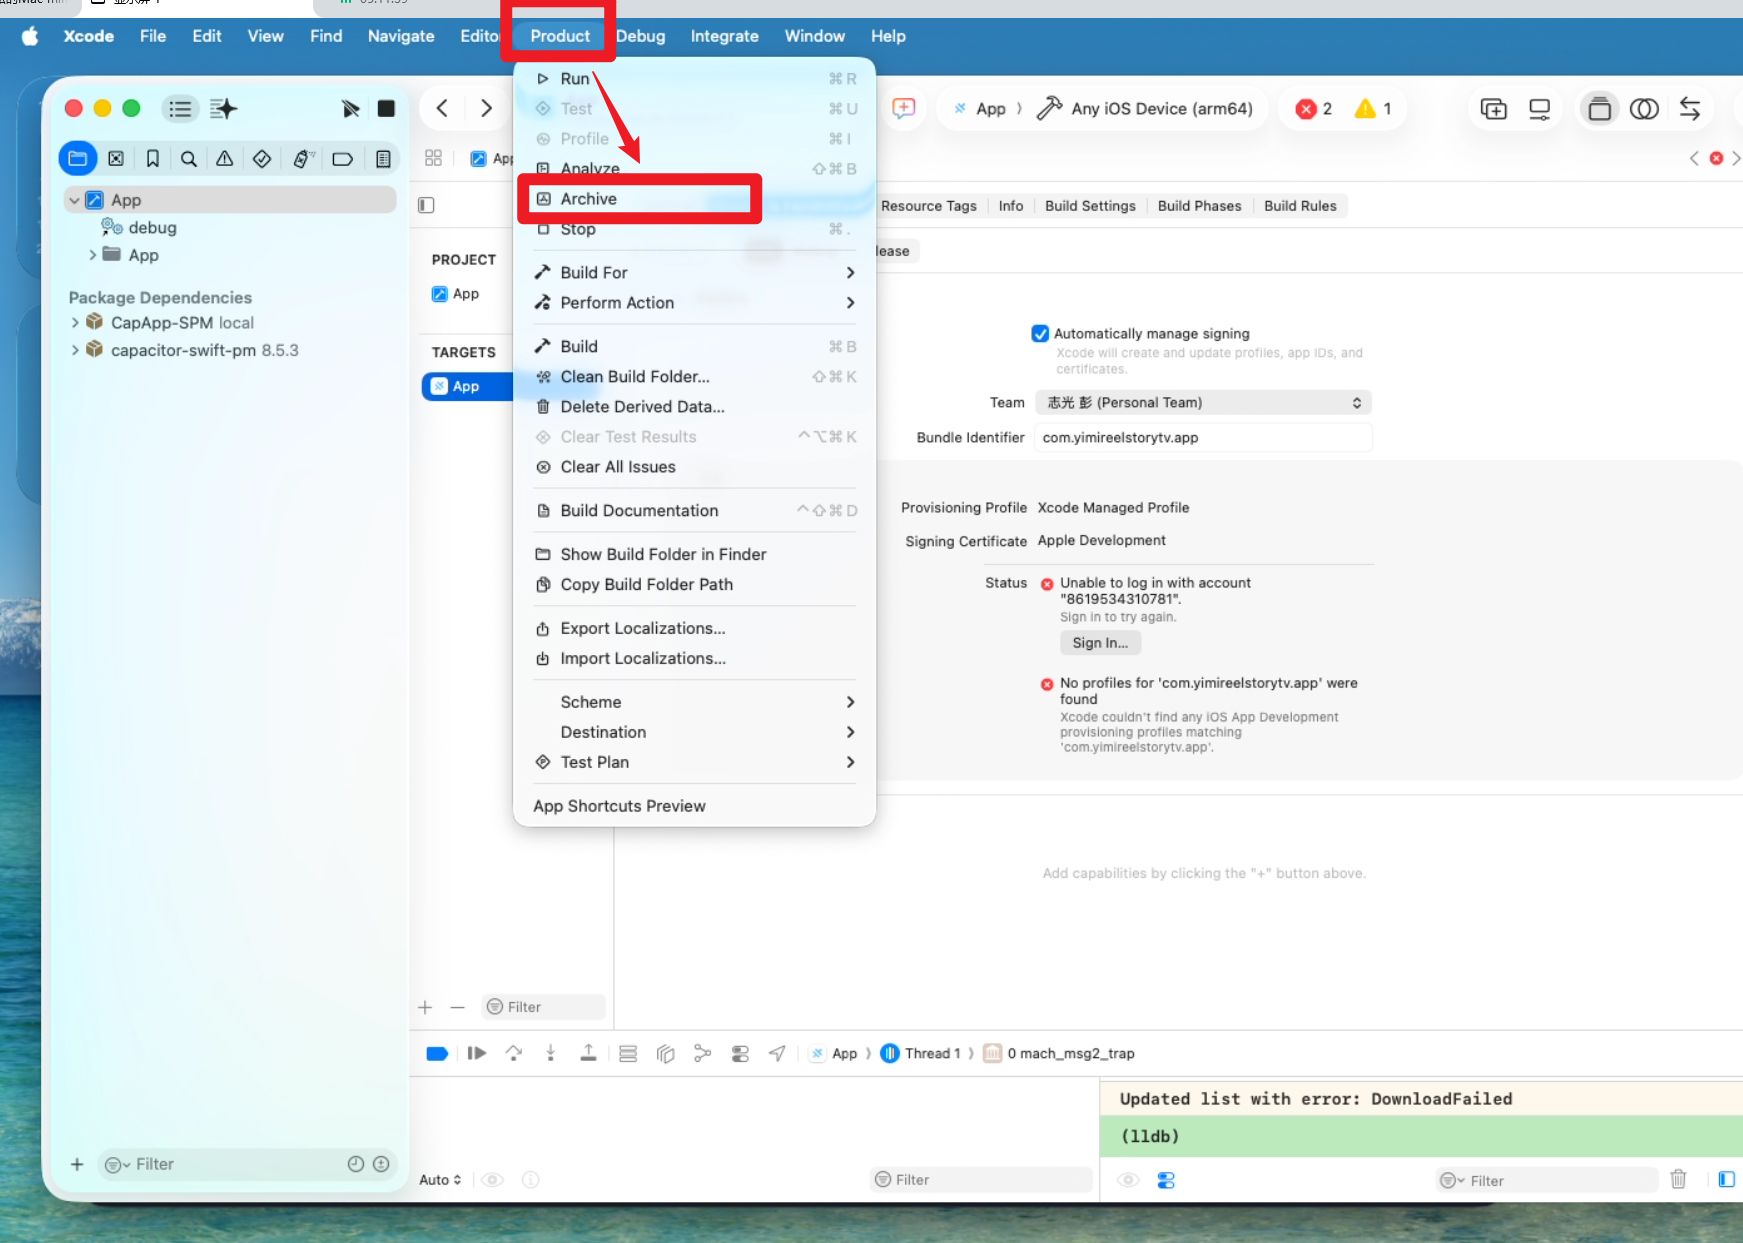Toggle breakpoints activation in debug bar
Viewport: 1743px width, 1243px height.
pos(437,1053)
